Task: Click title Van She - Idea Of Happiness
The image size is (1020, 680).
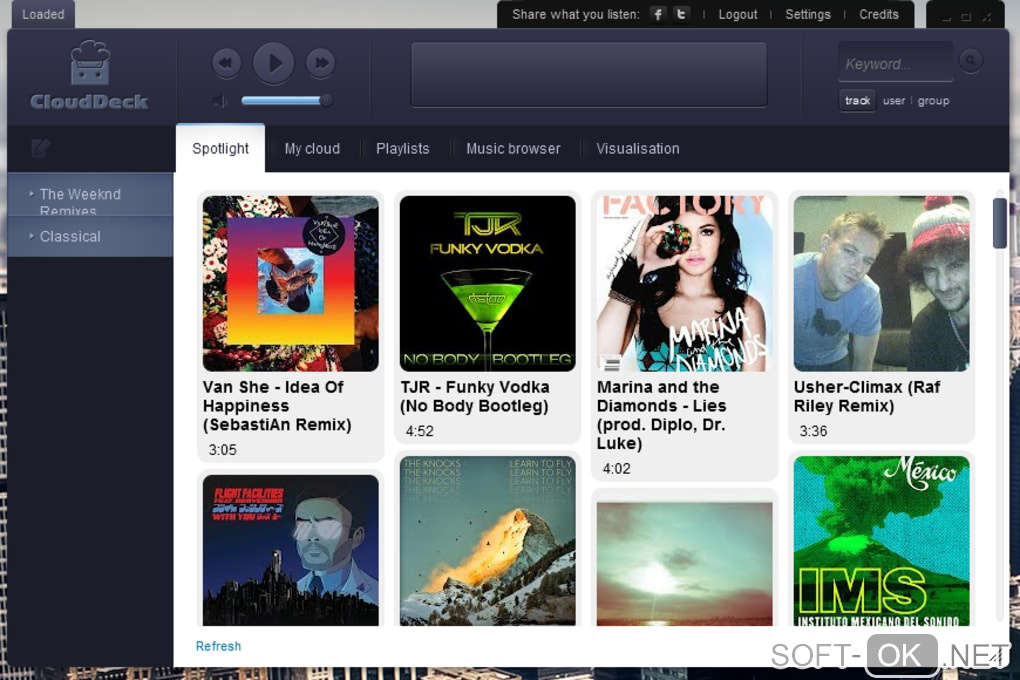Action: click(277, 405)
